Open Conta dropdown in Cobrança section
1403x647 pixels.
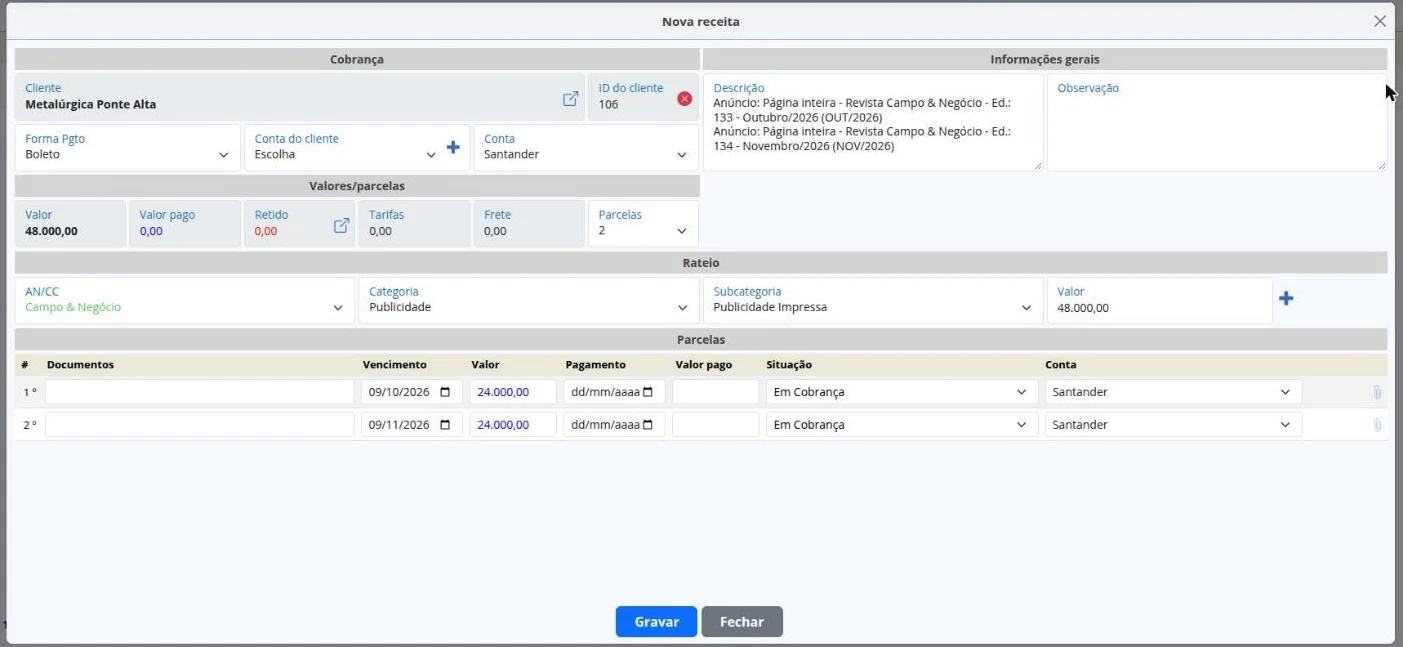point(586,147)
